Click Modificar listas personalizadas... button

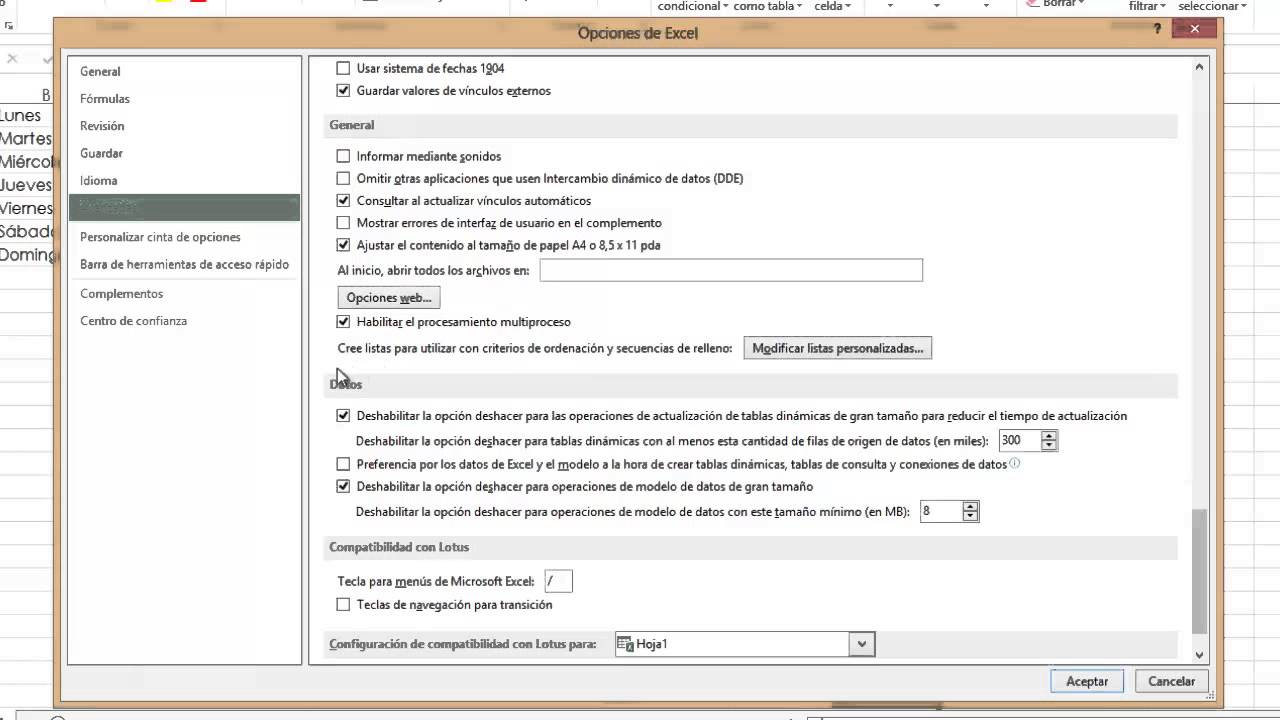pyautogui.click(x=837, y=348)
